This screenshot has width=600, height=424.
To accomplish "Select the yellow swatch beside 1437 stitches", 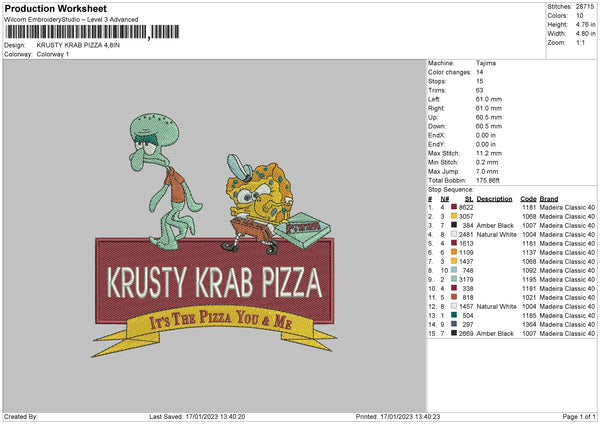I will click(454, 261).
